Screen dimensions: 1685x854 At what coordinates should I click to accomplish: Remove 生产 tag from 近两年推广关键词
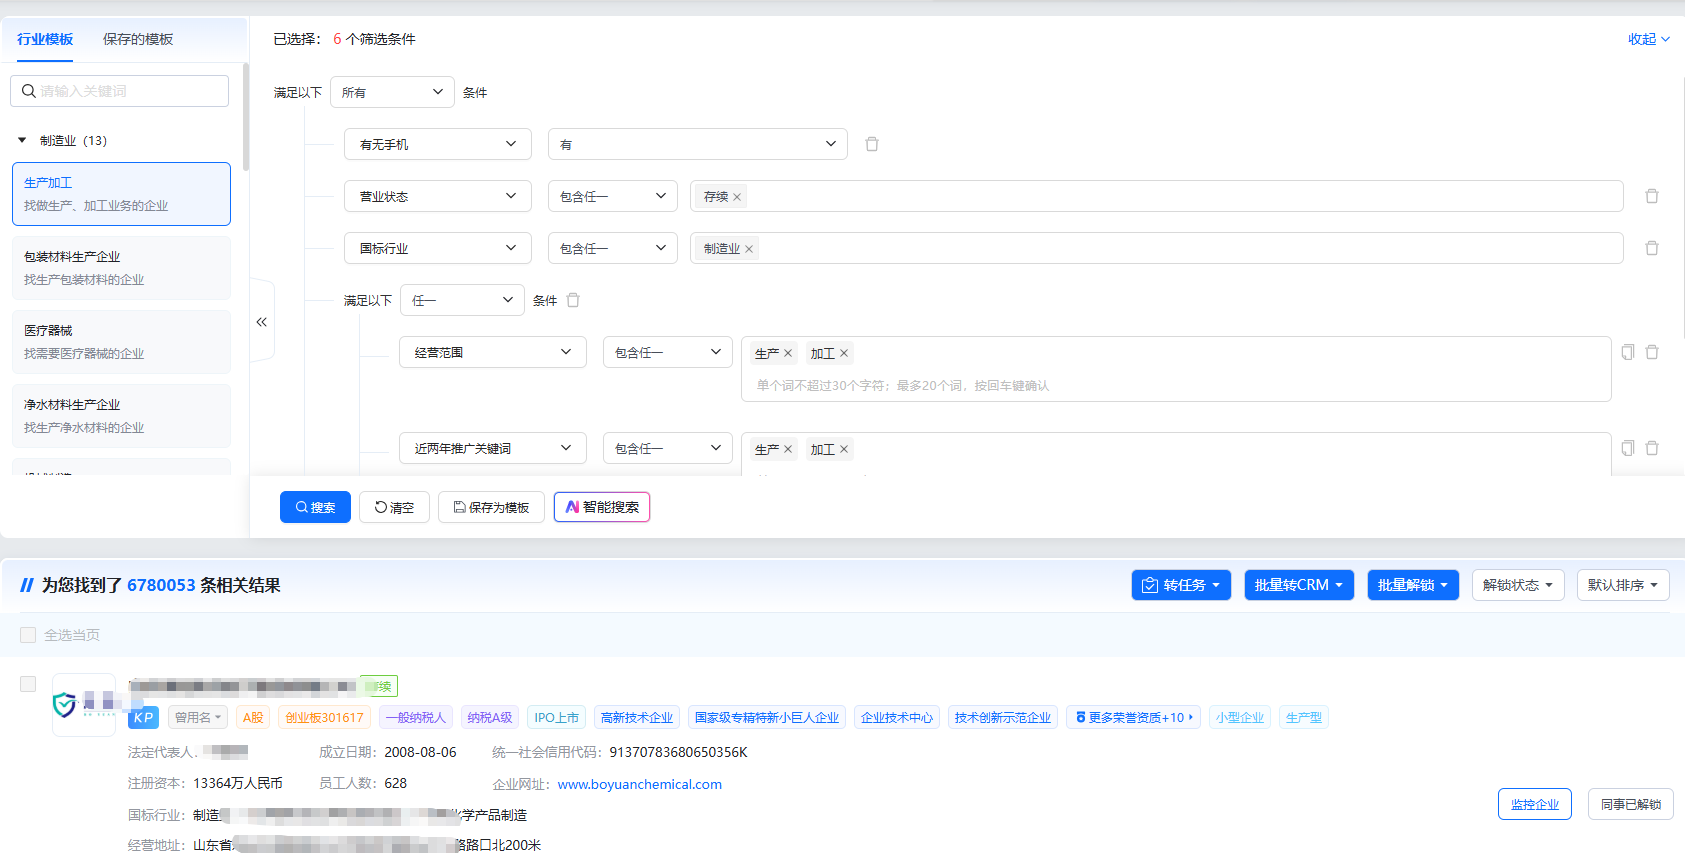tap(788, 449)
